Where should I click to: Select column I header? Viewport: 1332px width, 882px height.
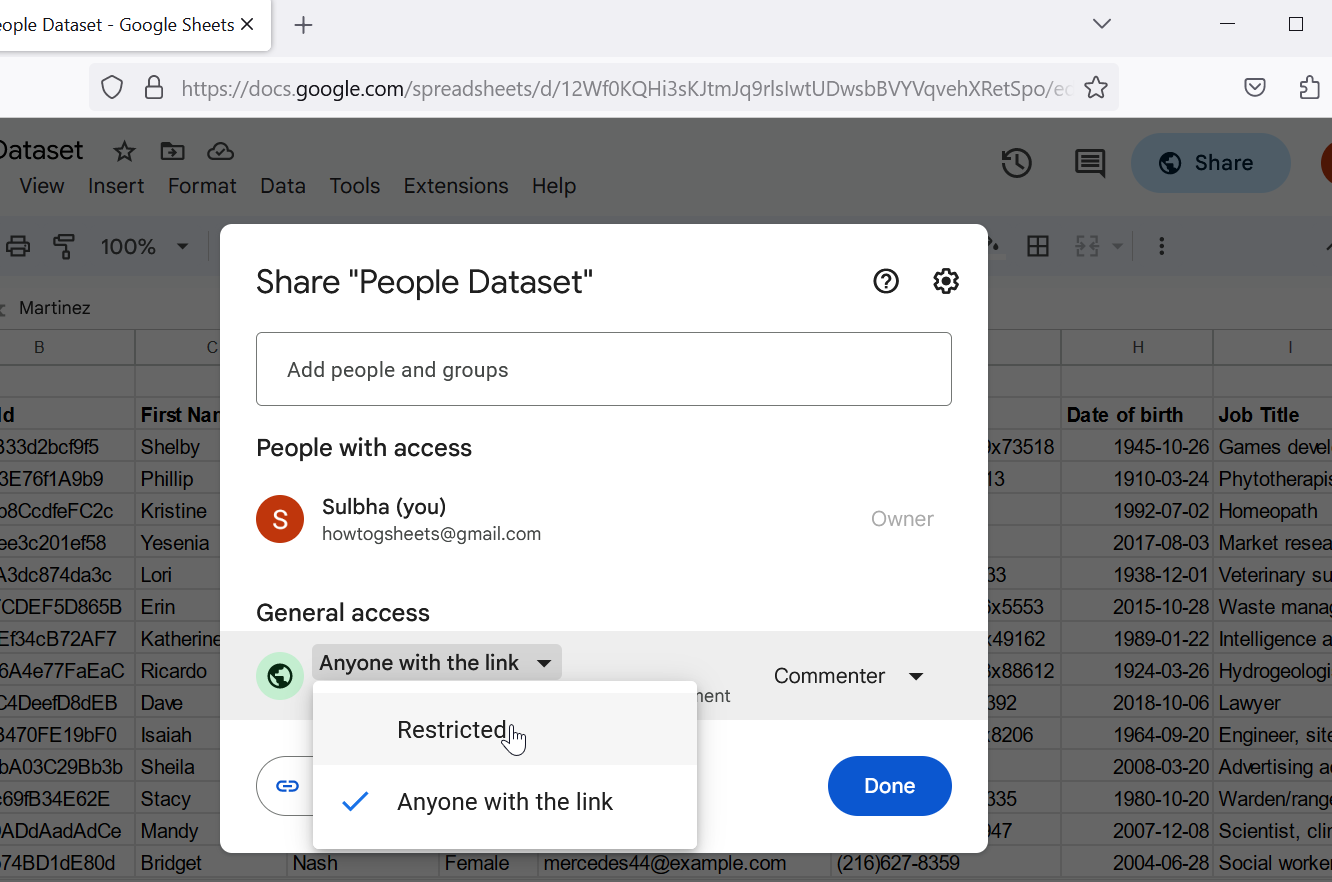[1290, 347]
